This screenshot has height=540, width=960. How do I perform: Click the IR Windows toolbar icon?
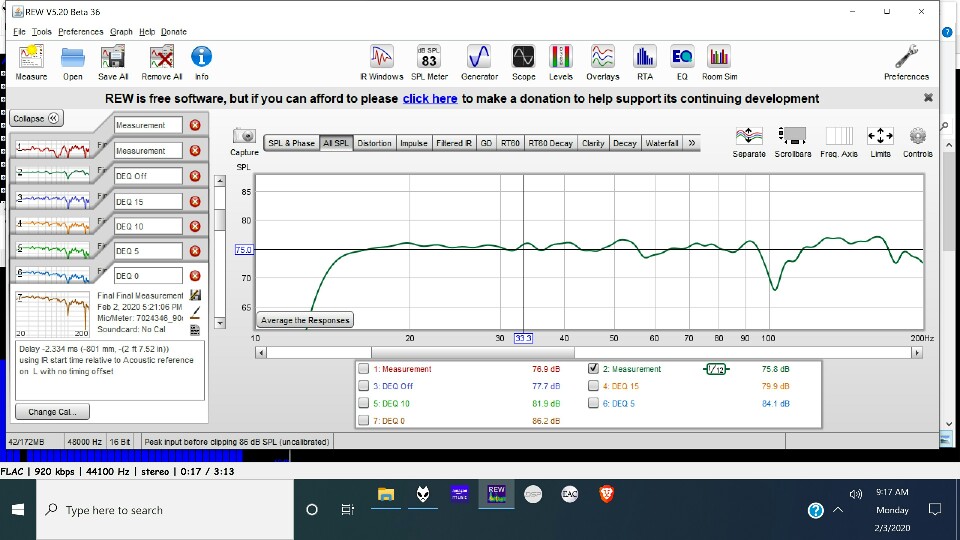381,60
